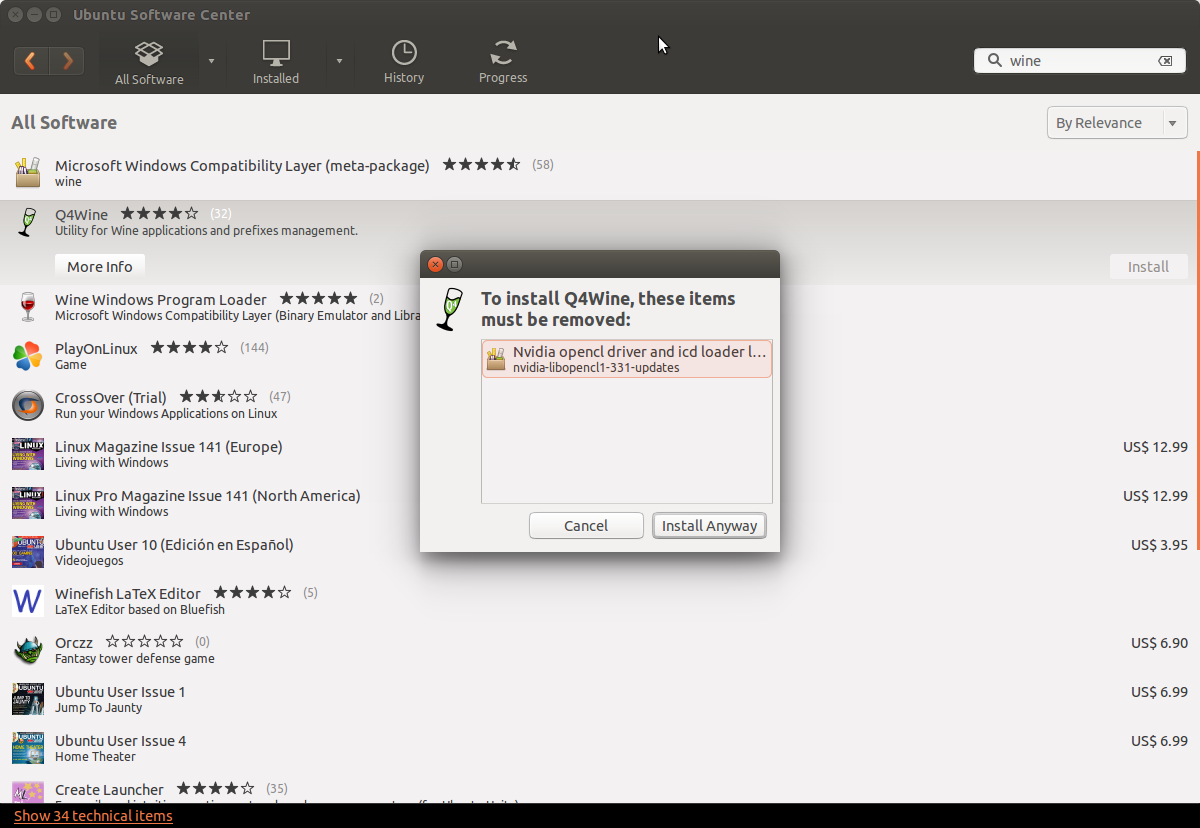The height and width of the screenshot is (828, 1200).
Task: Click Show 34 technical items link
Action: click(93, 816)
